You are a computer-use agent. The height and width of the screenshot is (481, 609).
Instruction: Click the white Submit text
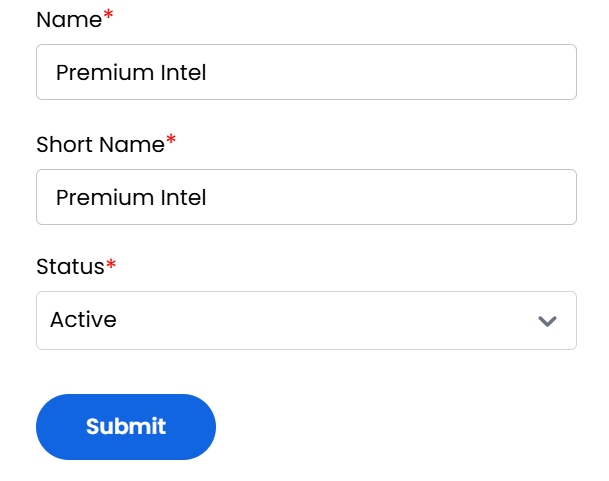coord(126,426)
